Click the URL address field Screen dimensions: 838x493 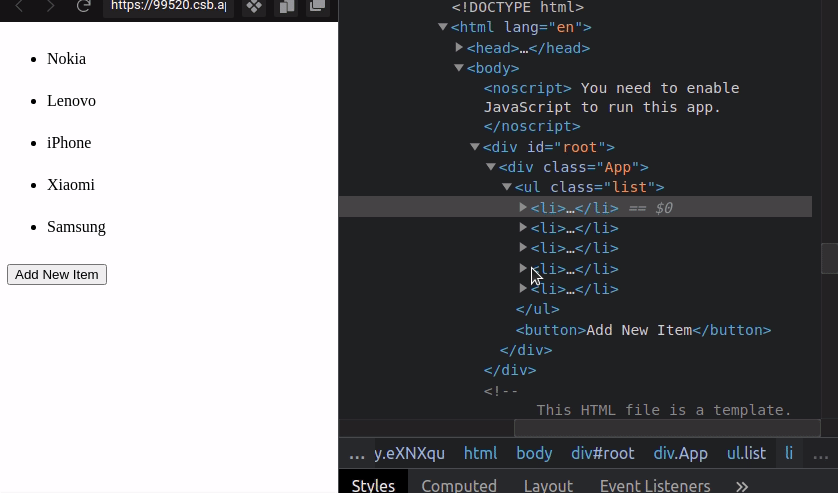pyautogui.click(x=167, y=6)
